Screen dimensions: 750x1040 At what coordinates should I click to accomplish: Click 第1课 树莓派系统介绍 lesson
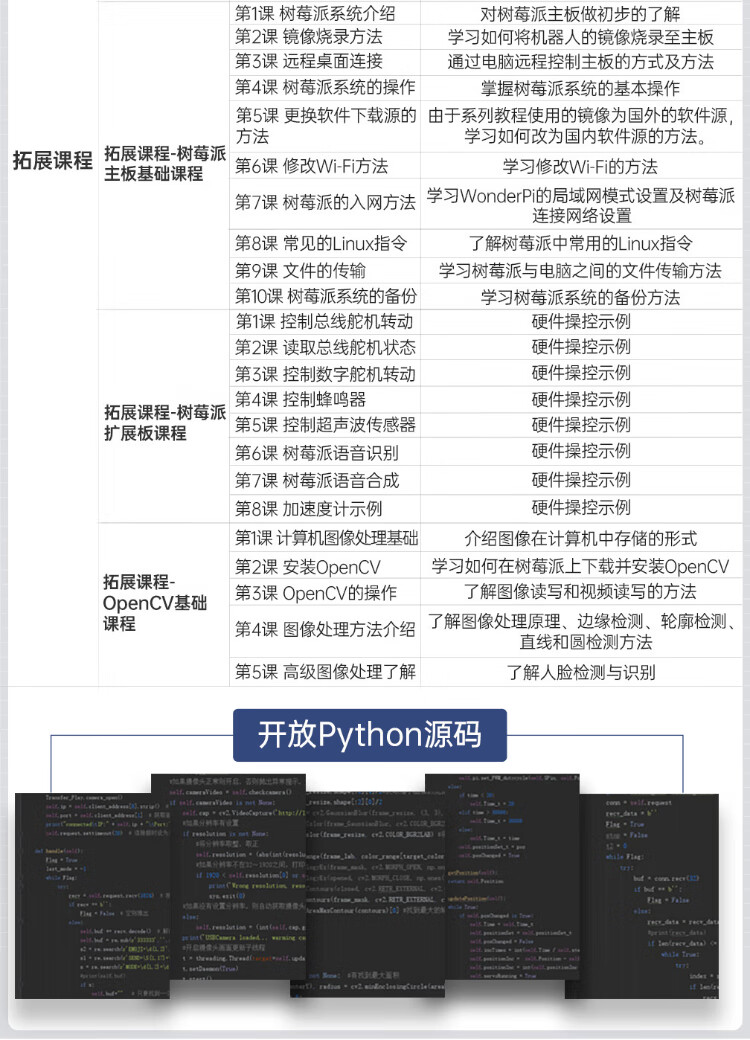point(315,13)
